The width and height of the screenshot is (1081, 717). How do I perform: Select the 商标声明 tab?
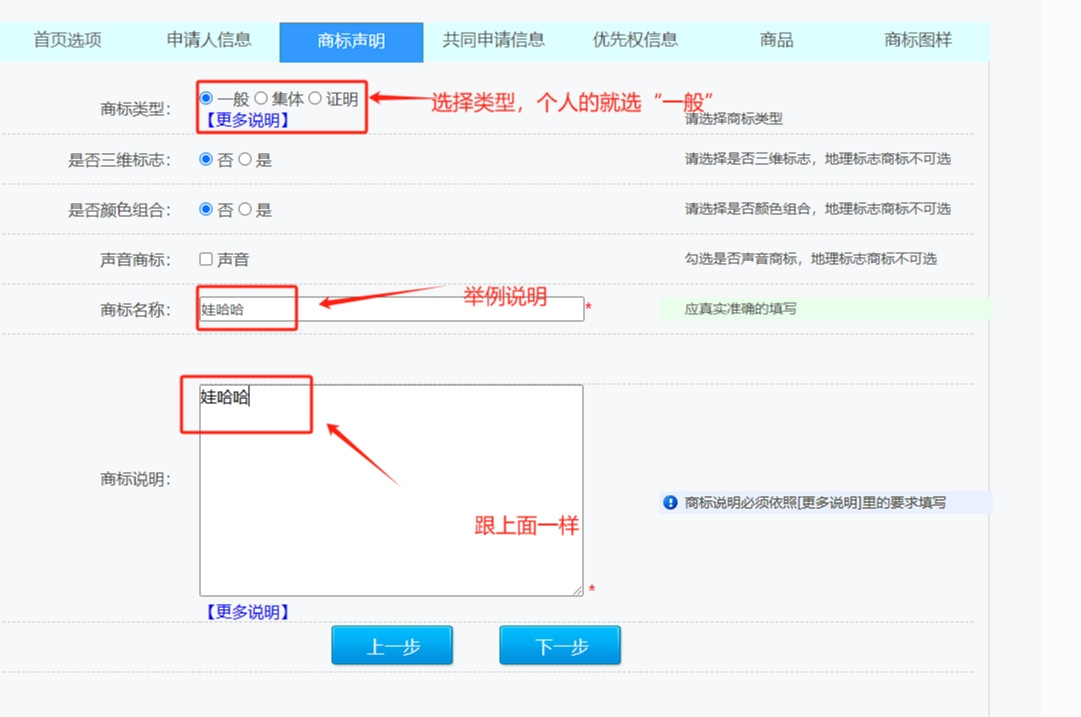click(351, 42)
